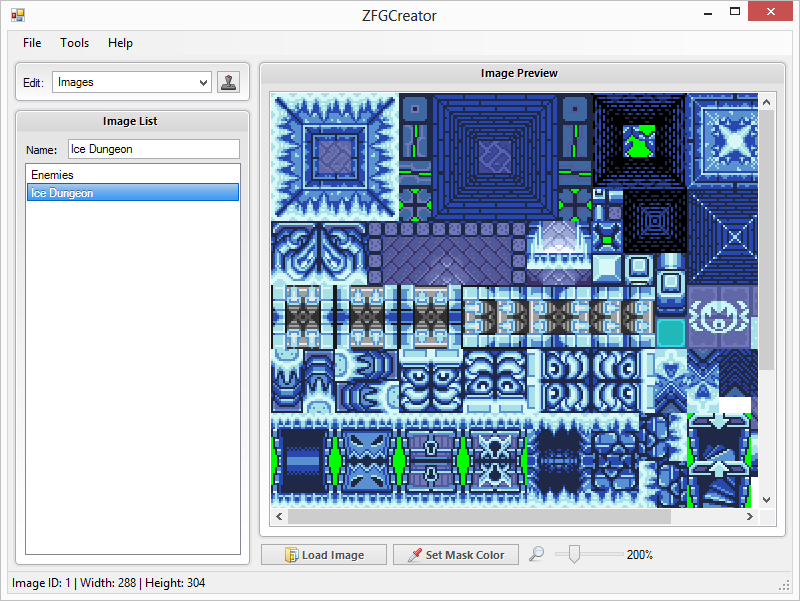Click the preview scroll up arrow

pos(766,102)
